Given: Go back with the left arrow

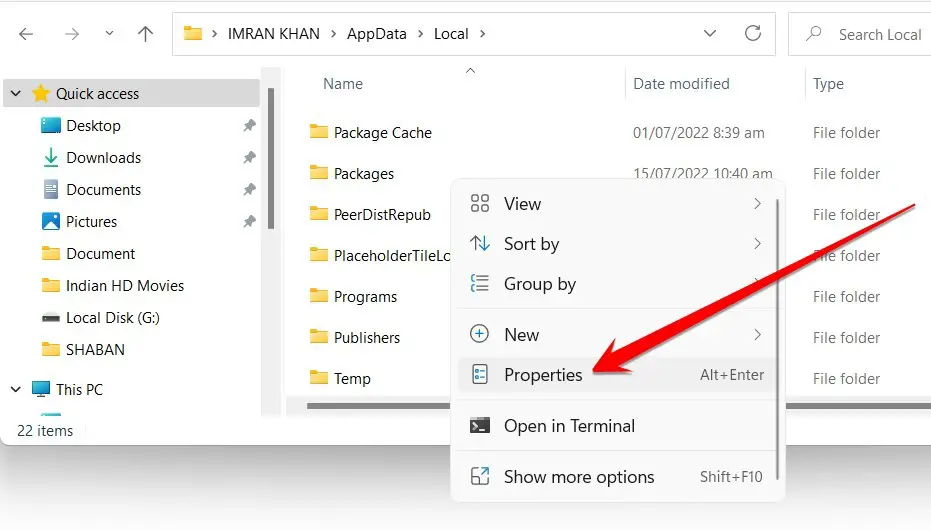Looking at the screenshot, I should pyautogui.click(x=26, y=34).
